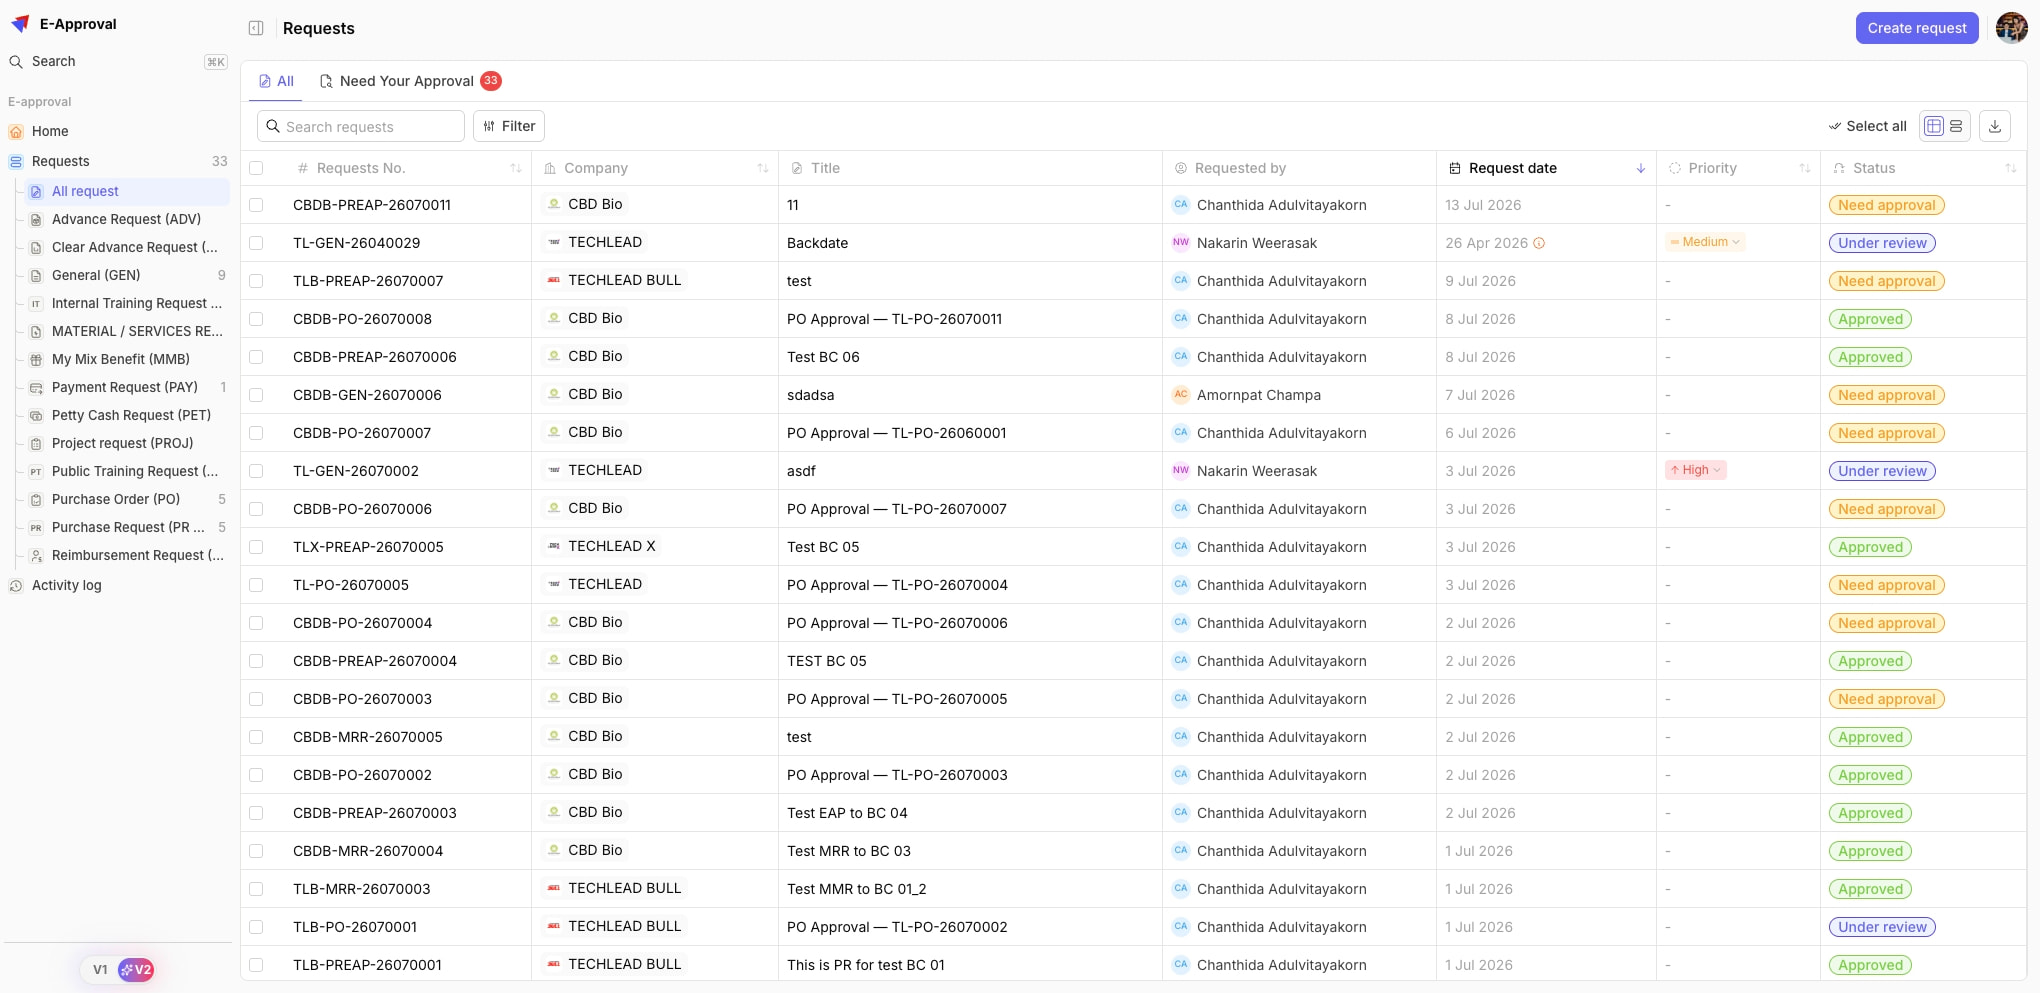
Task: Click the search magnifier icon in sidebar
Action: coord(16,61)
